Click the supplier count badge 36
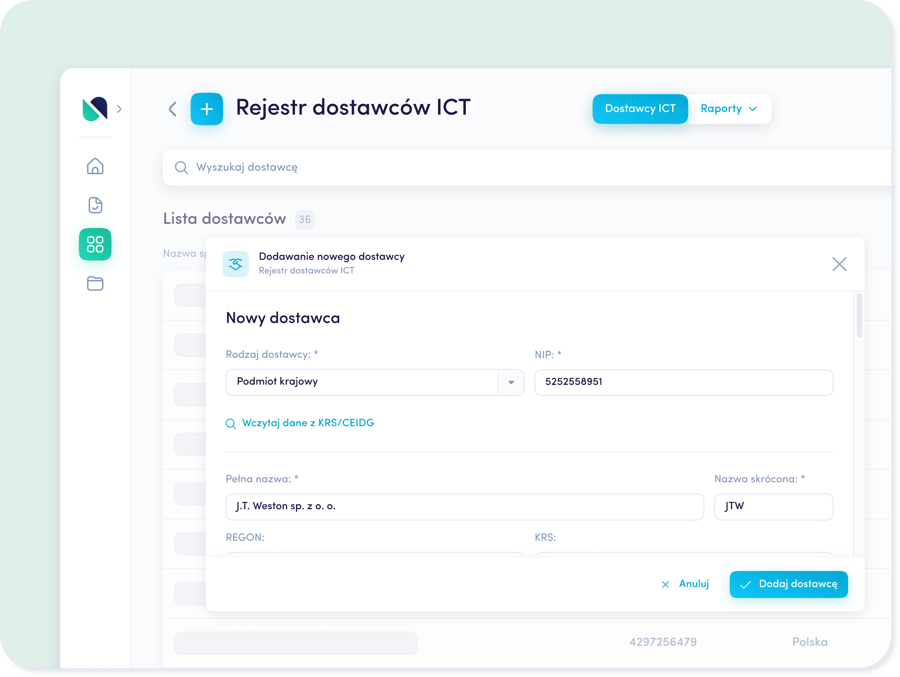 (x=304, y=219)
